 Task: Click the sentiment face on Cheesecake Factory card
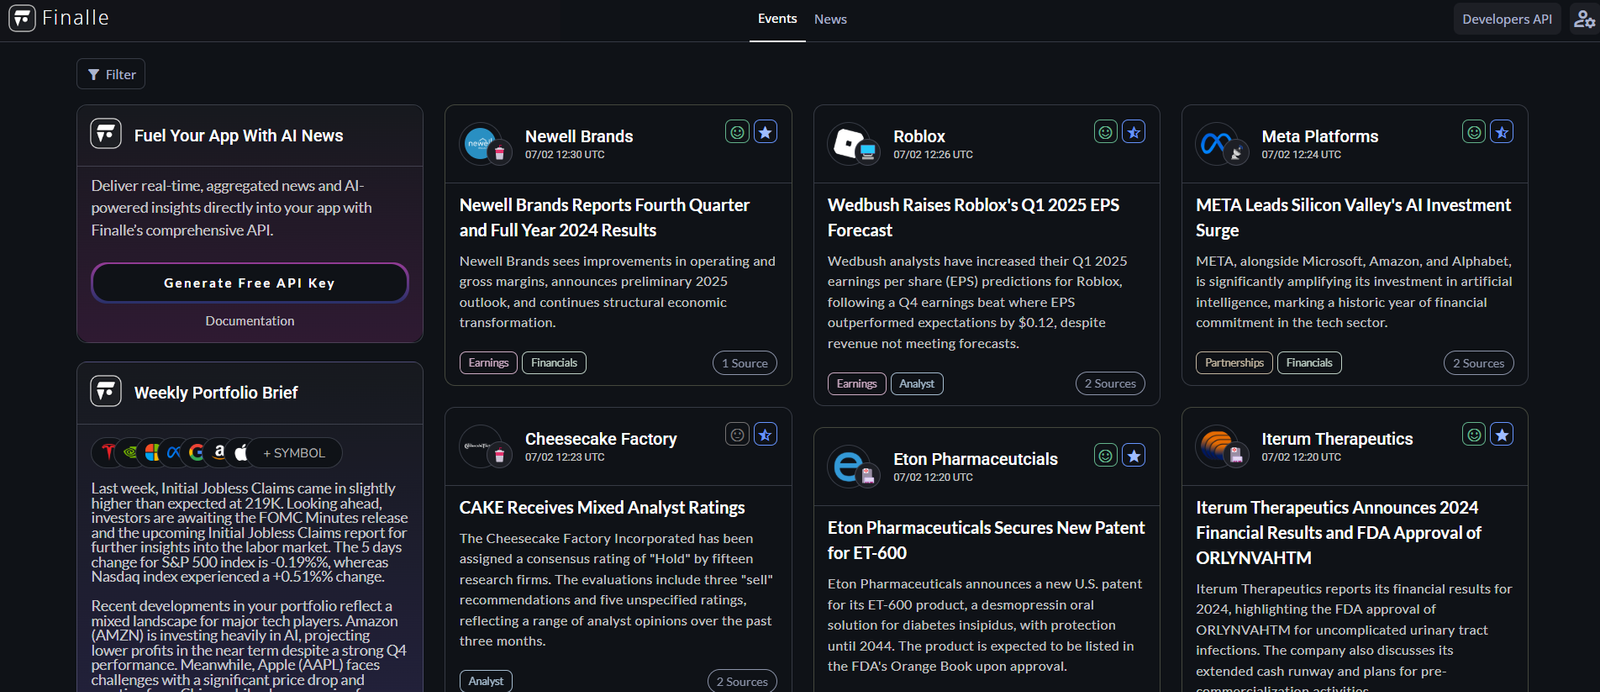pyautogui.click(x=737, y=434)
